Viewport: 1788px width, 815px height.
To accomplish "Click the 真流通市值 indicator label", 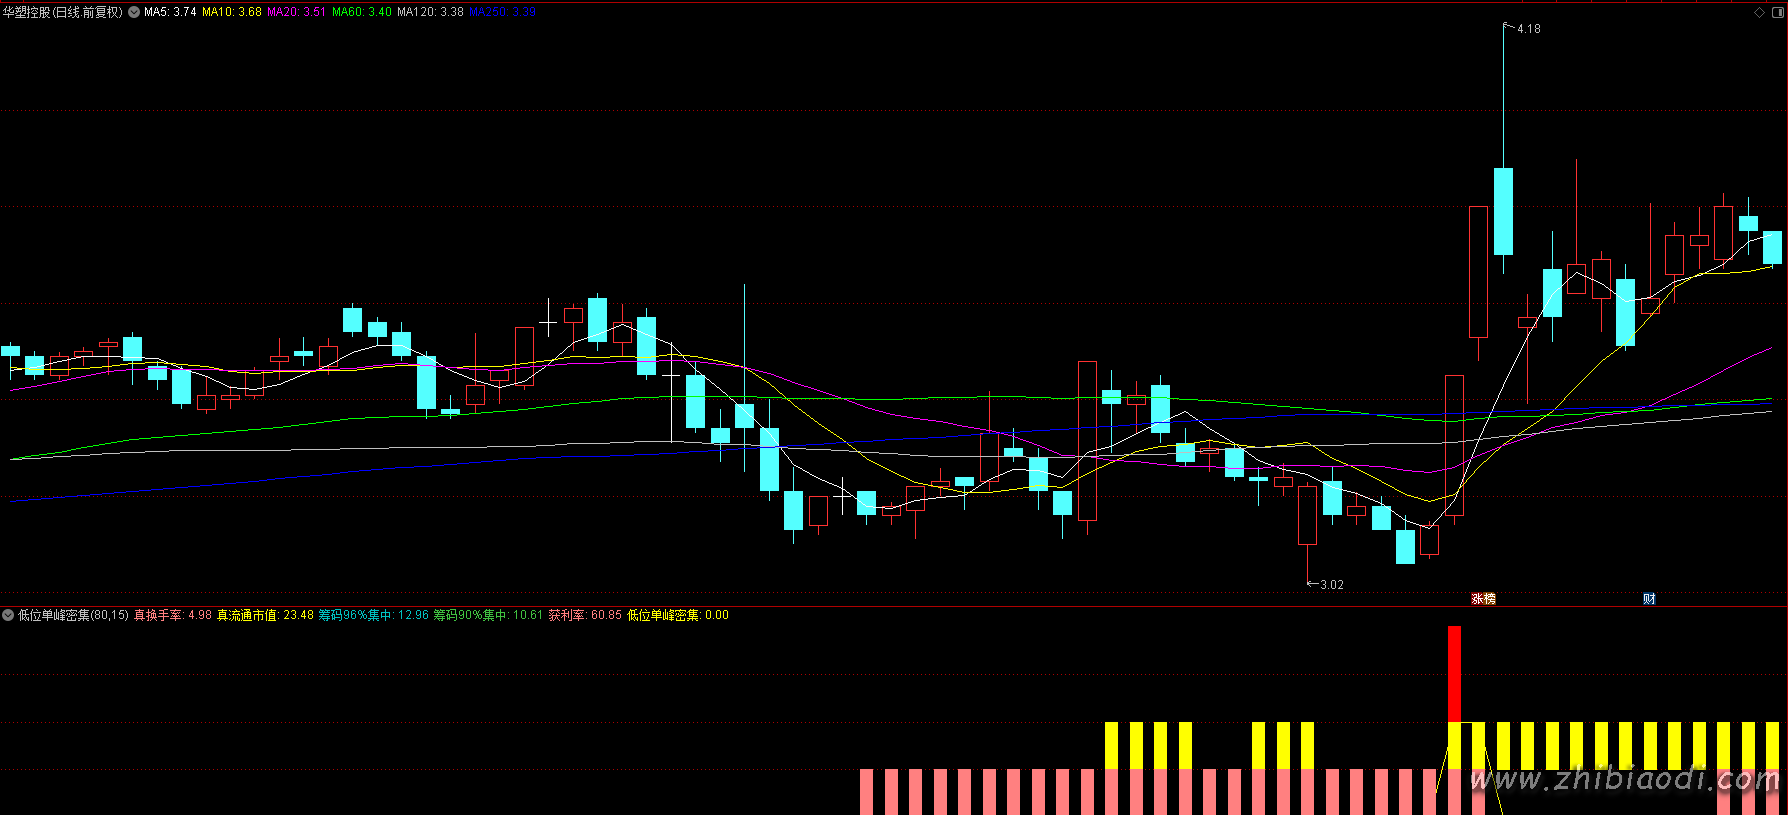I will (x=265, y=615).
